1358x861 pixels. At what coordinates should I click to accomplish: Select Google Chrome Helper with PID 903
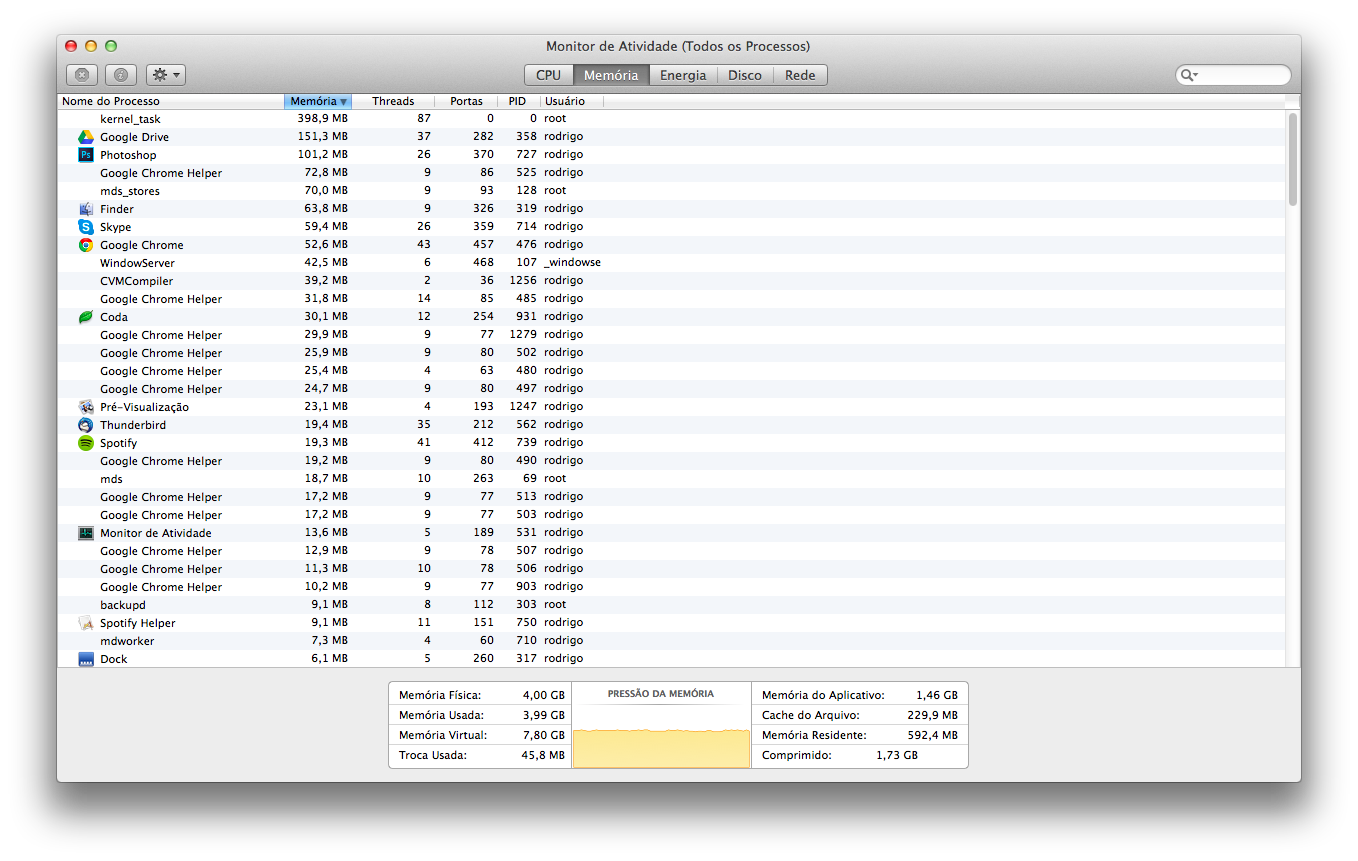(x=671, y=587)
